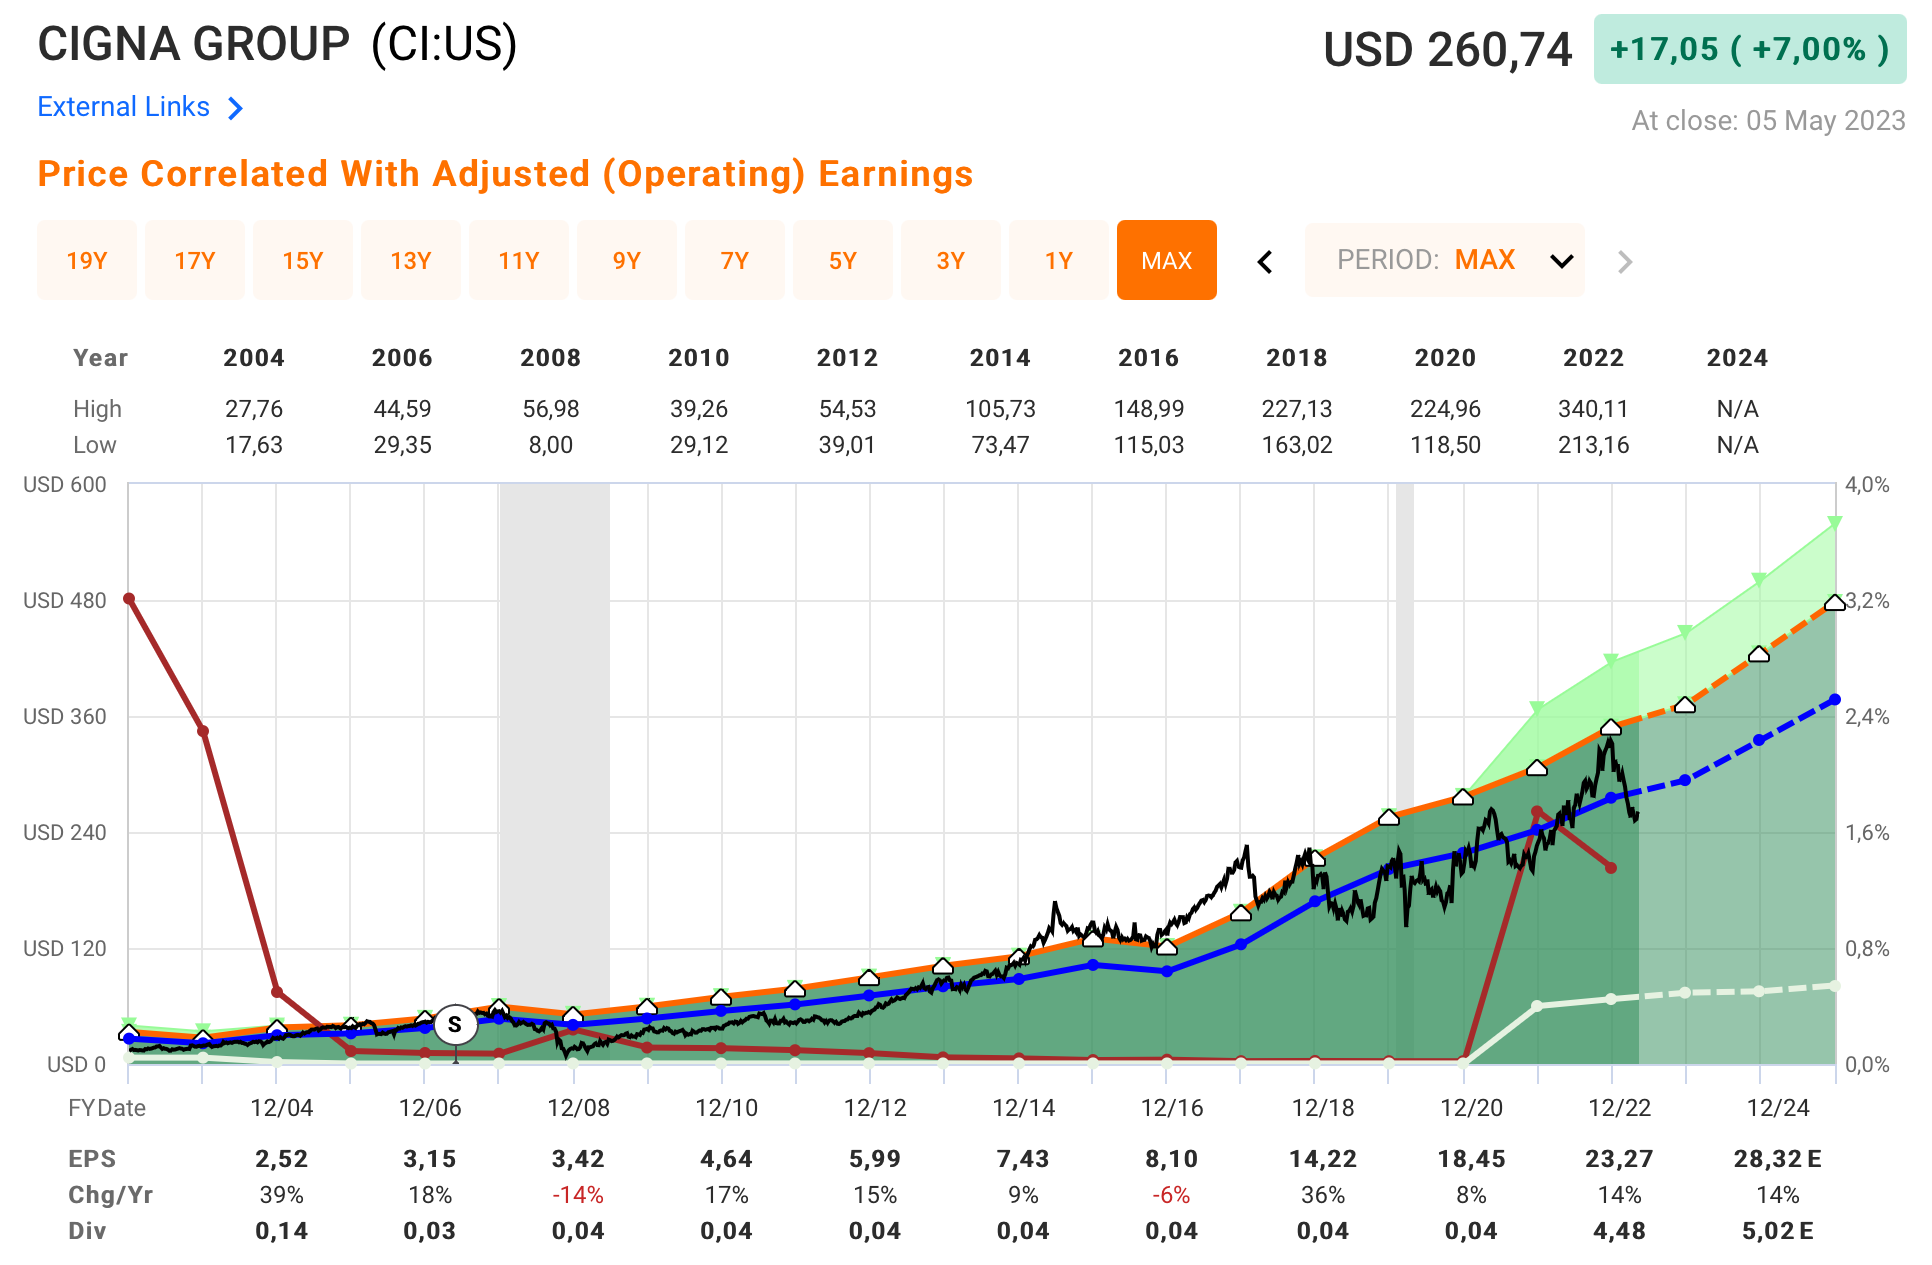The width and height of the screenshot is (1932, 1265).
Task: Select the MAX range button
Action: pyautogui.click(x=1167, y=261)
